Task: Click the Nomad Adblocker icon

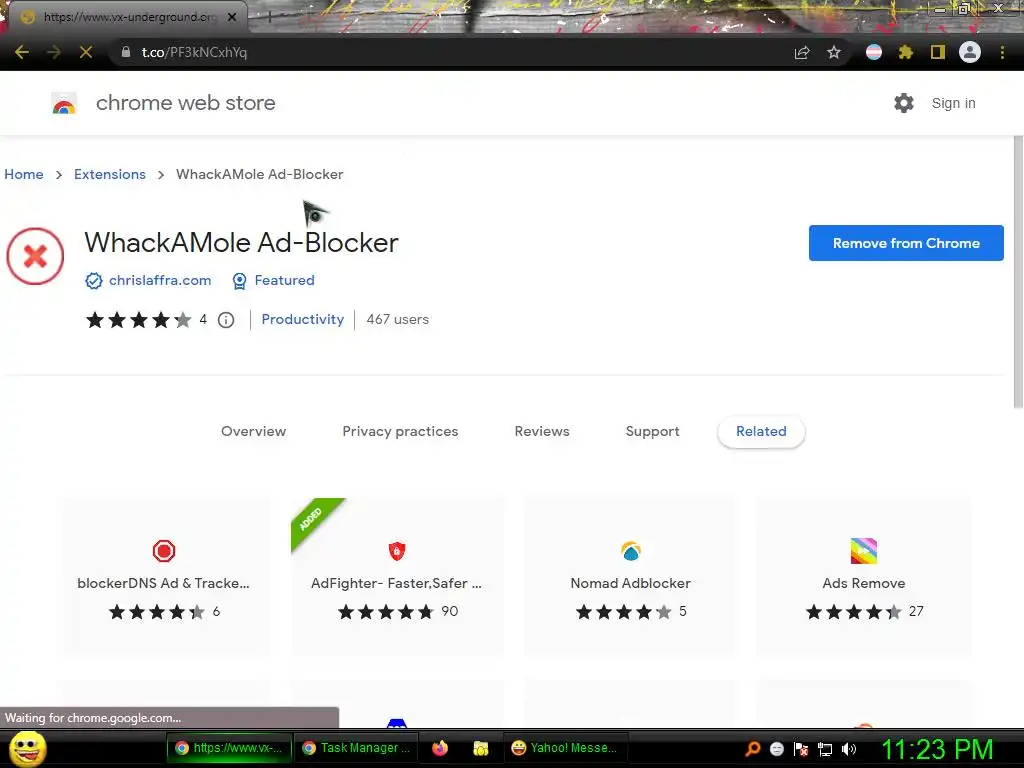Action: point(630,551)
